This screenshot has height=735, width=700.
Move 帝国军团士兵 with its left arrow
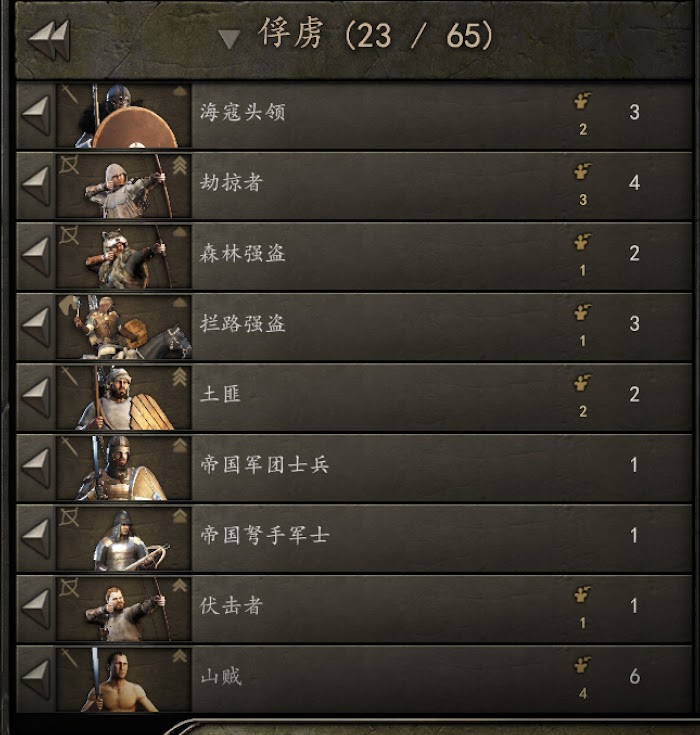[x=36, y=468]
